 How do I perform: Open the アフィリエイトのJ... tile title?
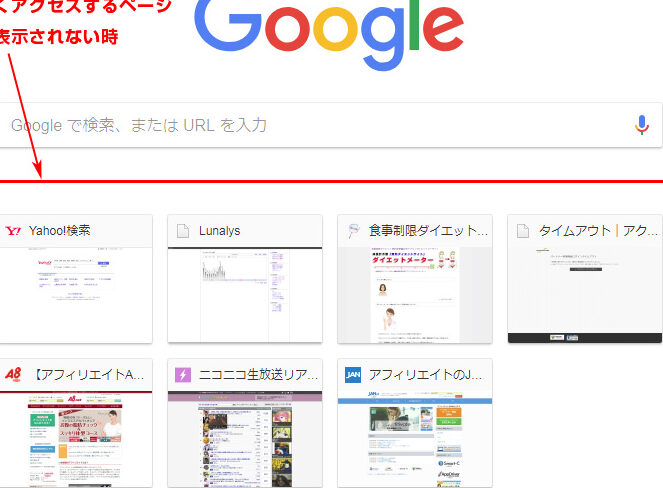coord(425,375)
